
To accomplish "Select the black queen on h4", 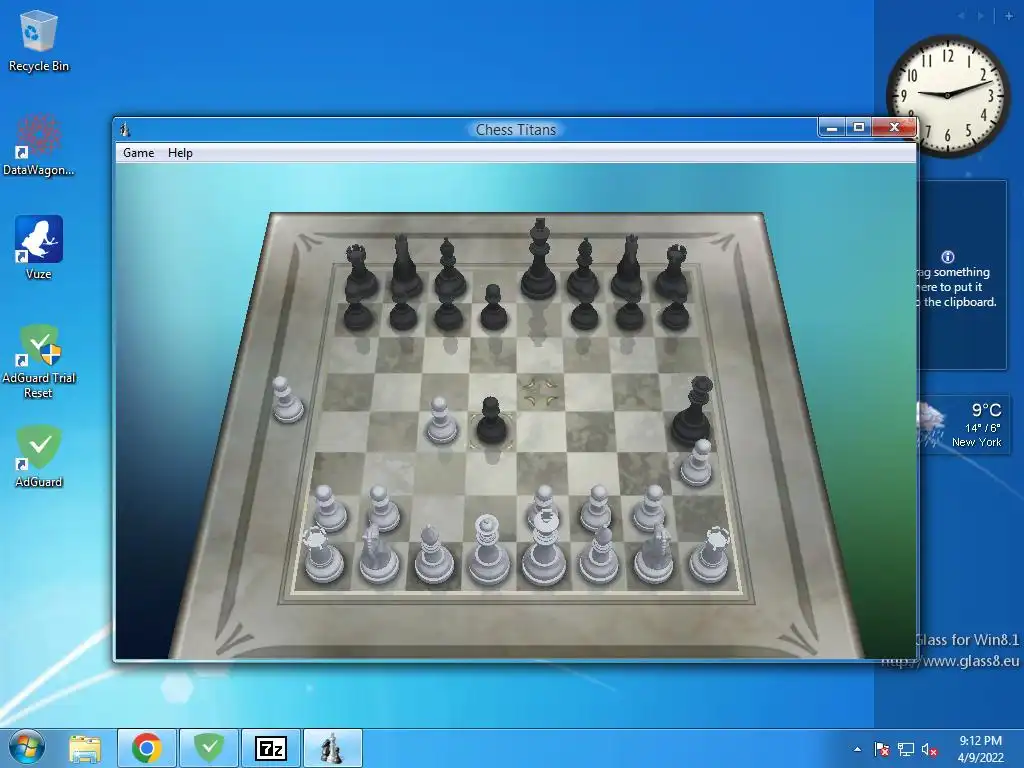I will click(x=692, y=411).
